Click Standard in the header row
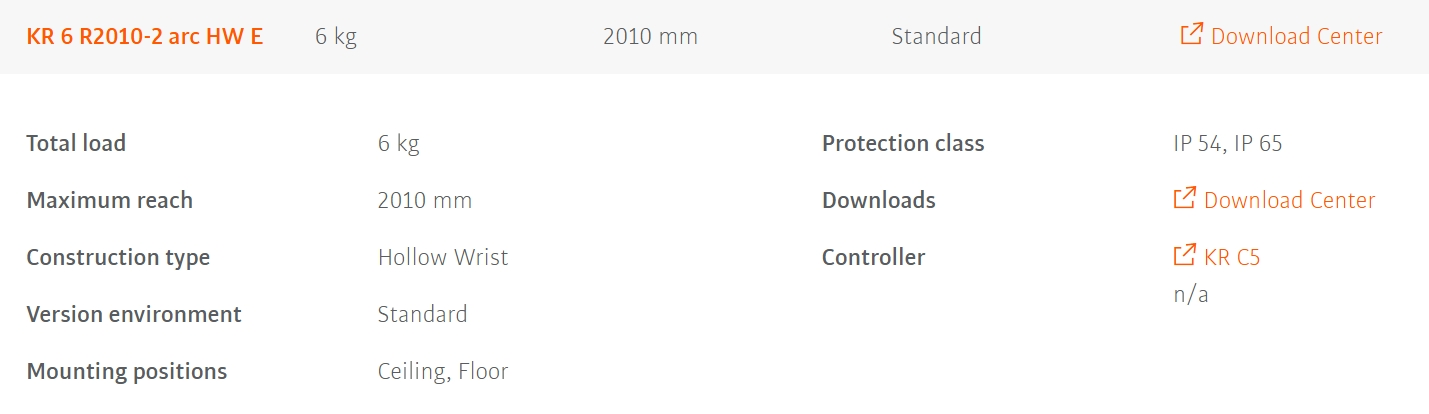 (x=936, y=37)
